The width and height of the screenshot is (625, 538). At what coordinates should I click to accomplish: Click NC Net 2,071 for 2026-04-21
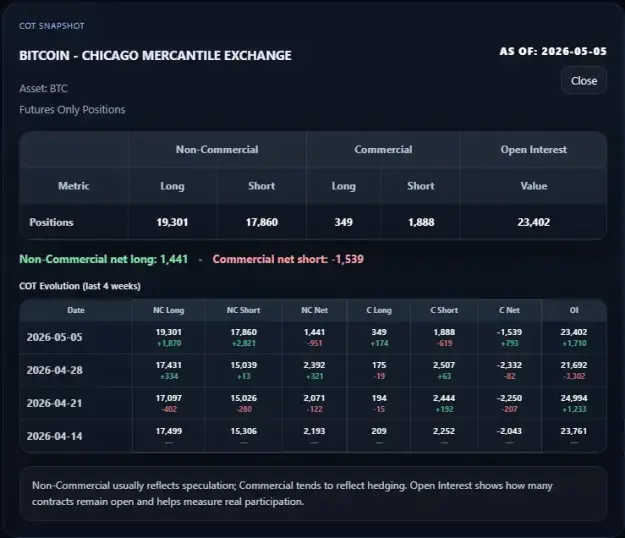pos(314,398)
